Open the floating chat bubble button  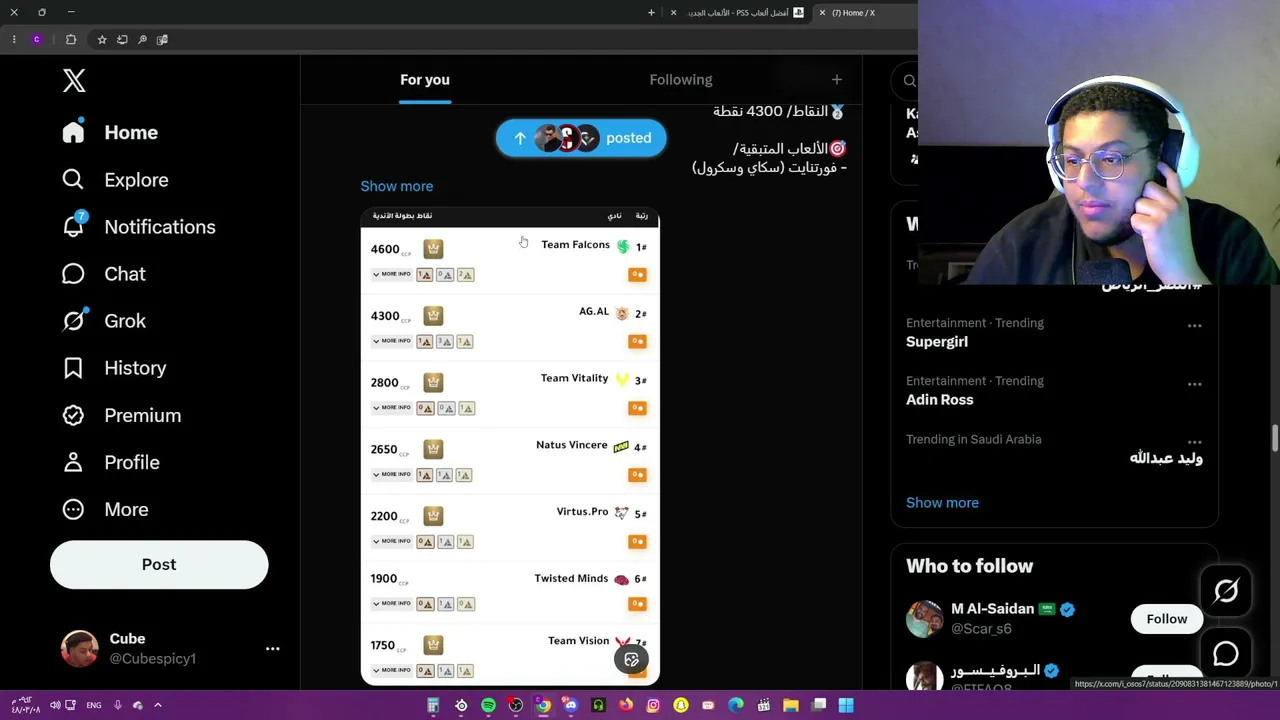tap(1226, 654)
